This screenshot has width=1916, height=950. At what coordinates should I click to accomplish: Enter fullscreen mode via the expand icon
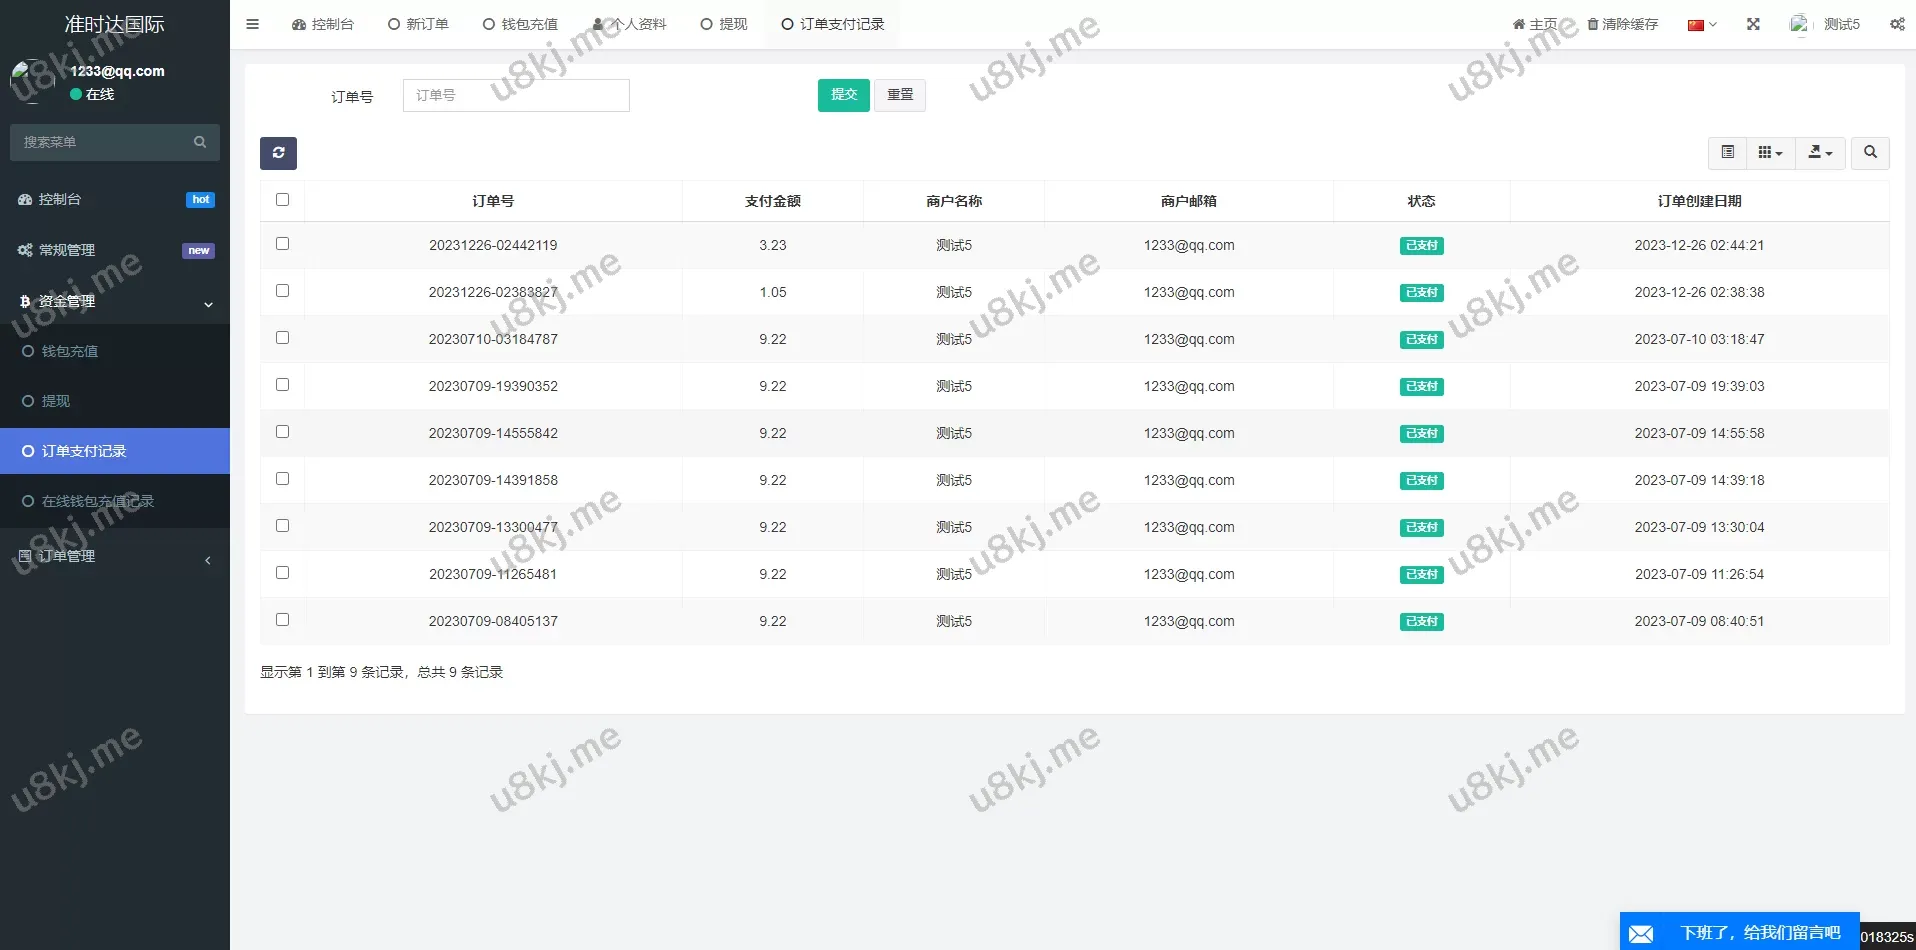click(x=1753, y=24)
